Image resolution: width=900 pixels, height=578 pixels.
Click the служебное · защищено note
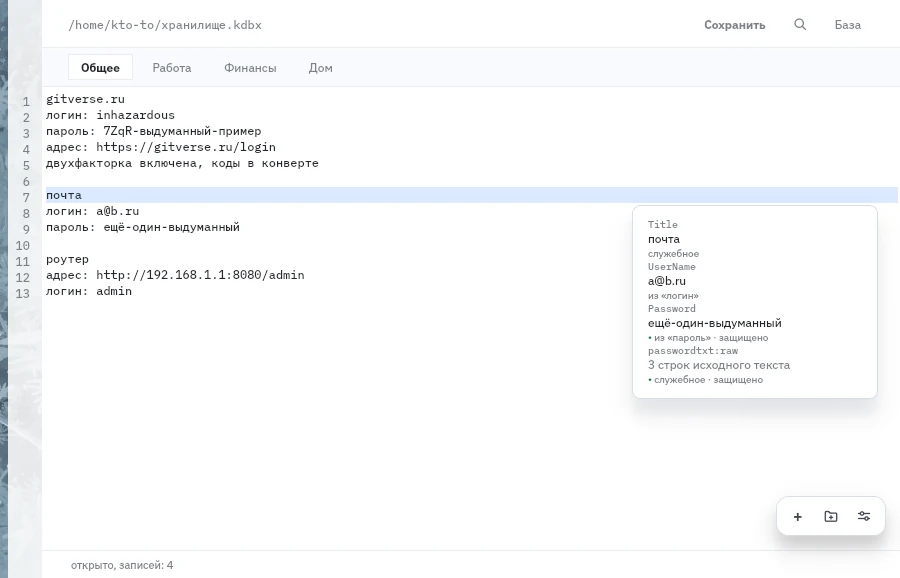coord(705,380)
